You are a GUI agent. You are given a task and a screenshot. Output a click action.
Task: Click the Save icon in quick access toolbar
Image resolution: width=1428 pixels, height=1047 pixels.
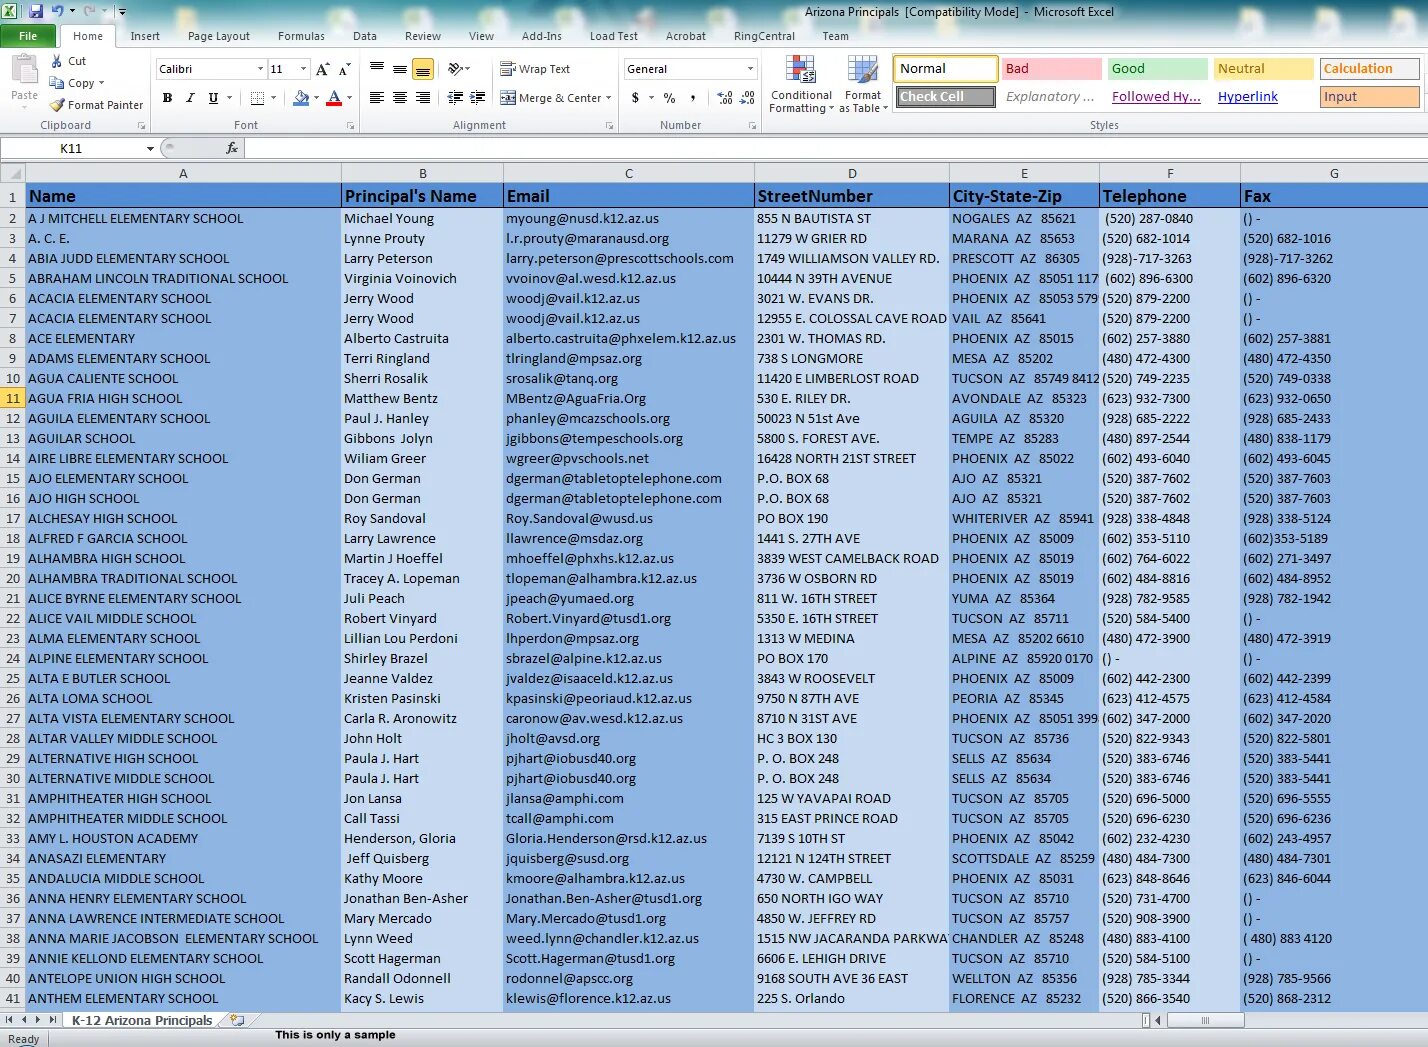point(36,12)
